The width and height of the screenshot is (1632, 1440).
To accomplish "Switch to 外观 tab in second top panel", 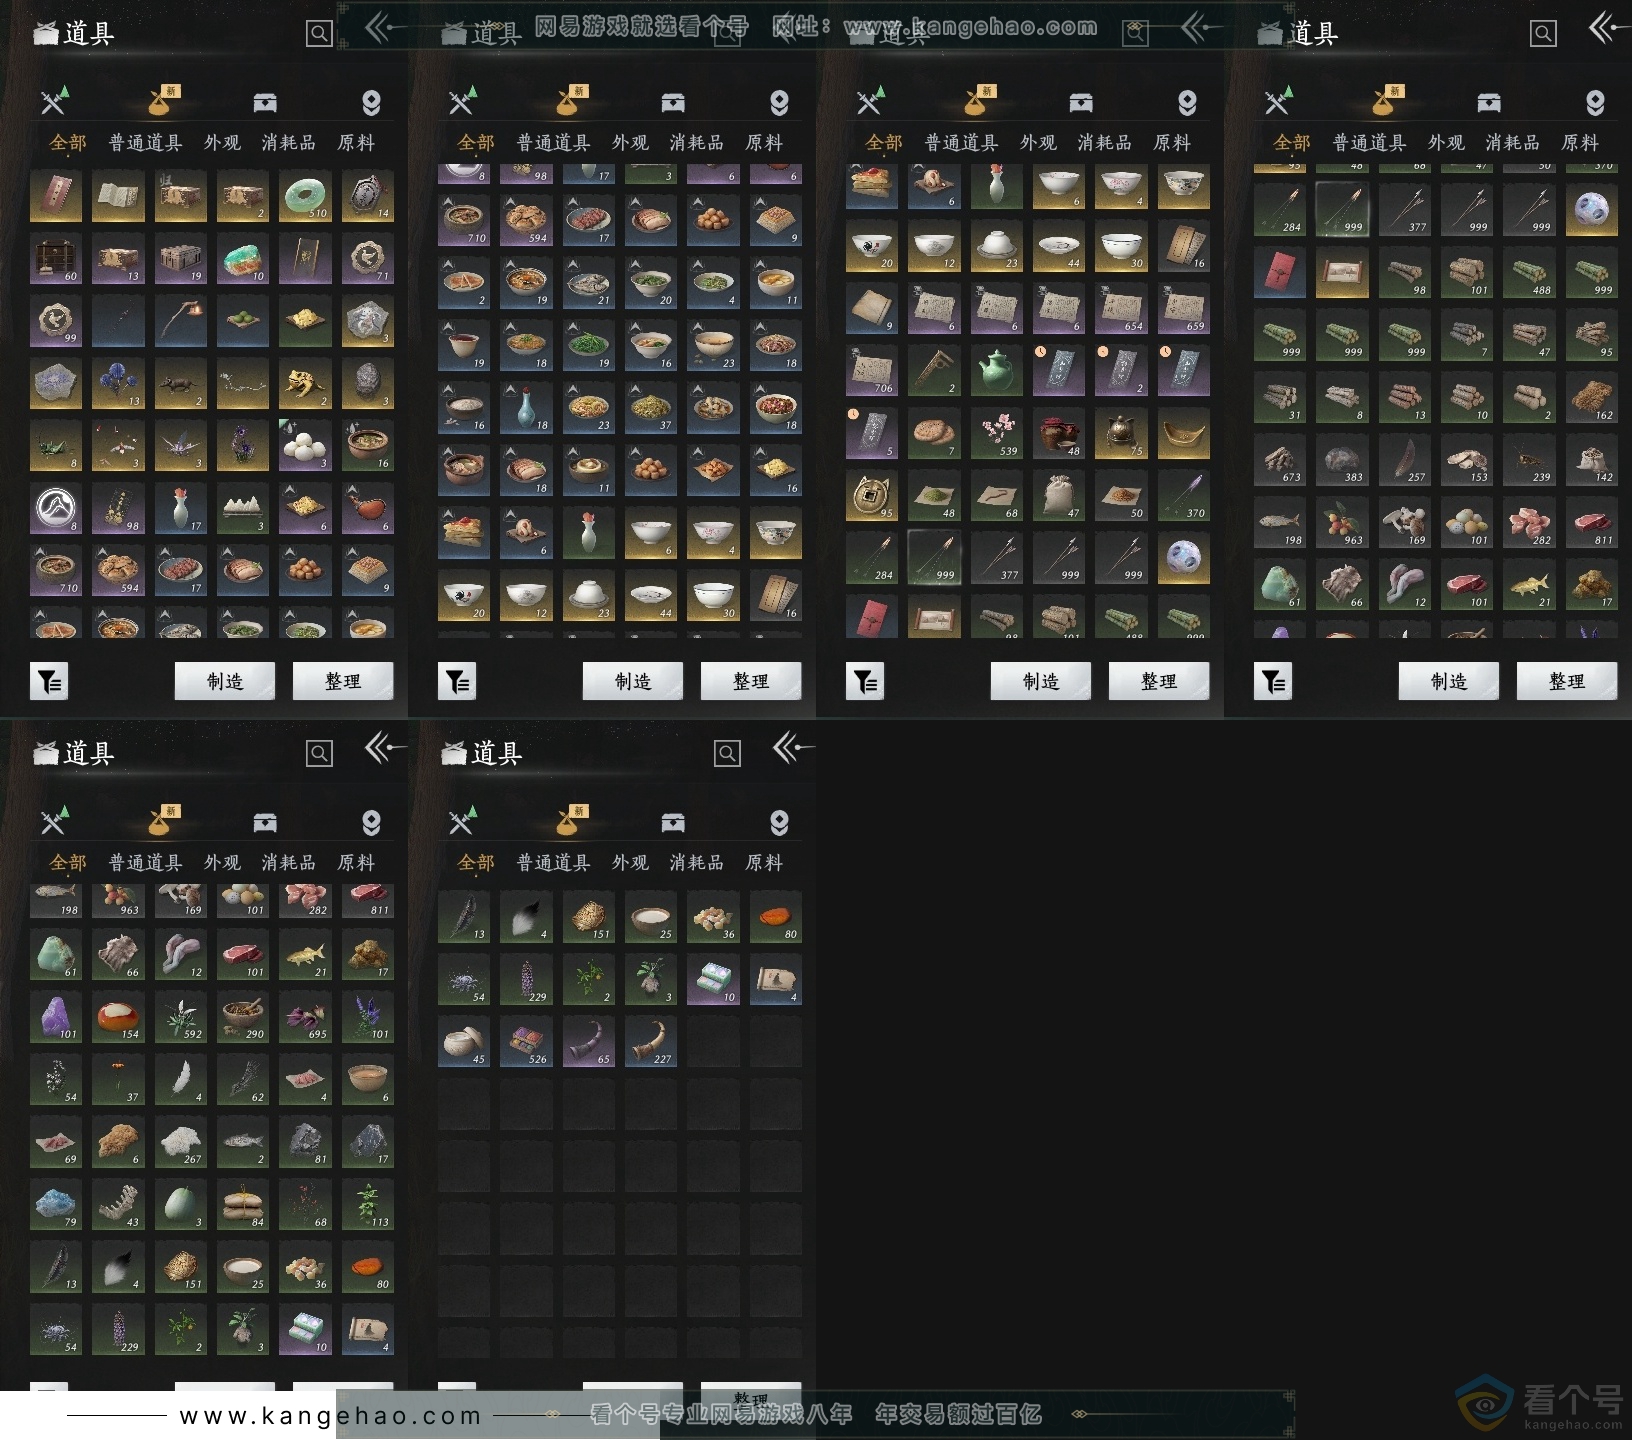I will (x=630, y=143).
